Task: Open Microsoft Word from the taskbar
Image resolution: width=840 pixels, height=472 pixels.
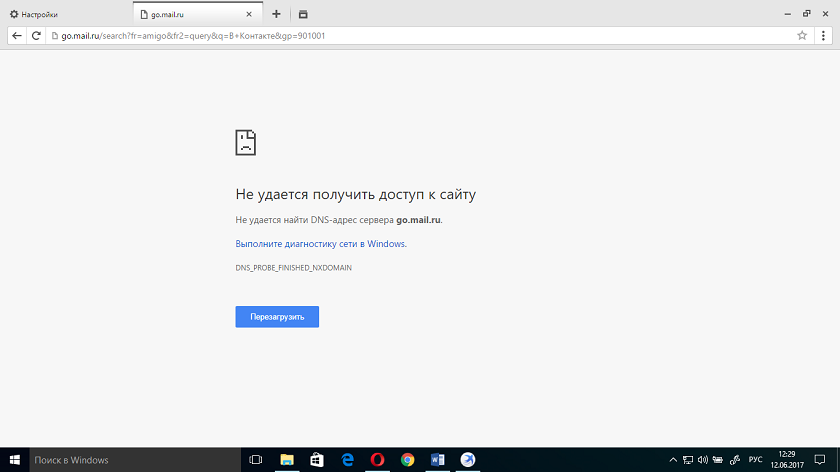Action: coord(438,460)
